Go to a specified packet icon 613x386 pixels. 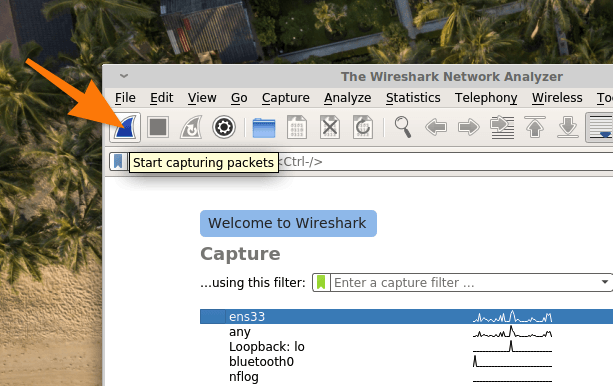[x=502, y=127]
